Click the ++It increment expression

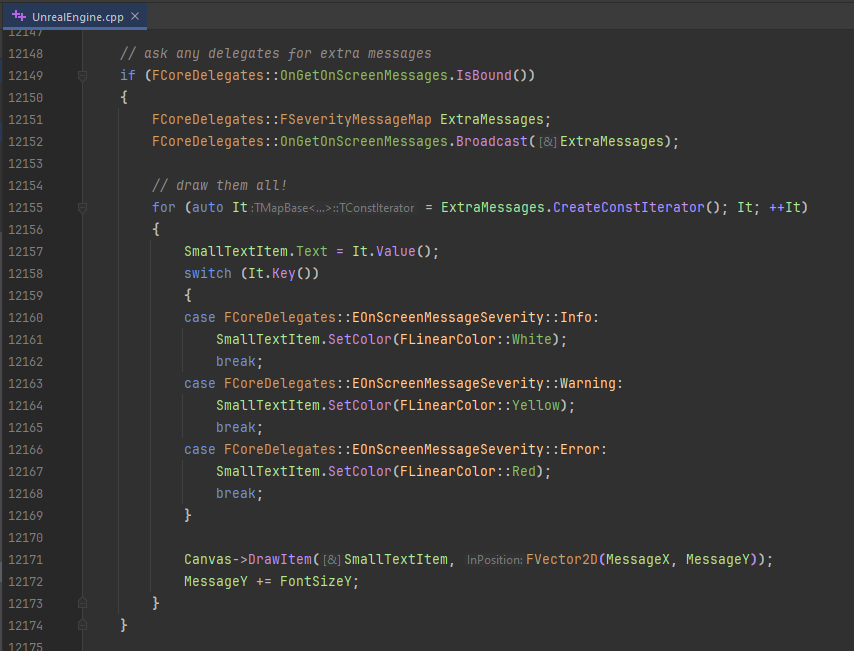tap(785, 208)
